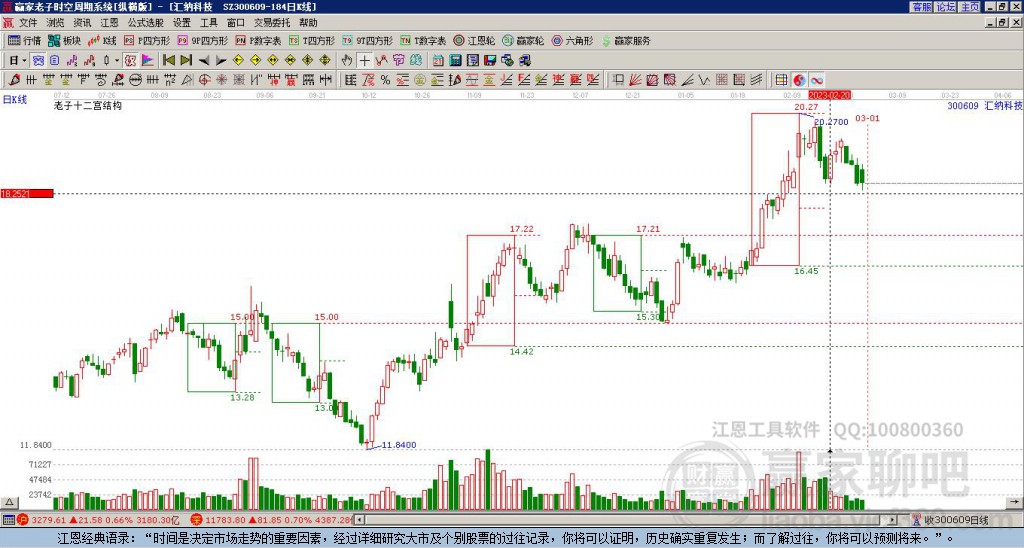Click the red 18.2521 price label
This screenshot has width=1024, height=548.
pyautogui.click(x=27, y=194)
